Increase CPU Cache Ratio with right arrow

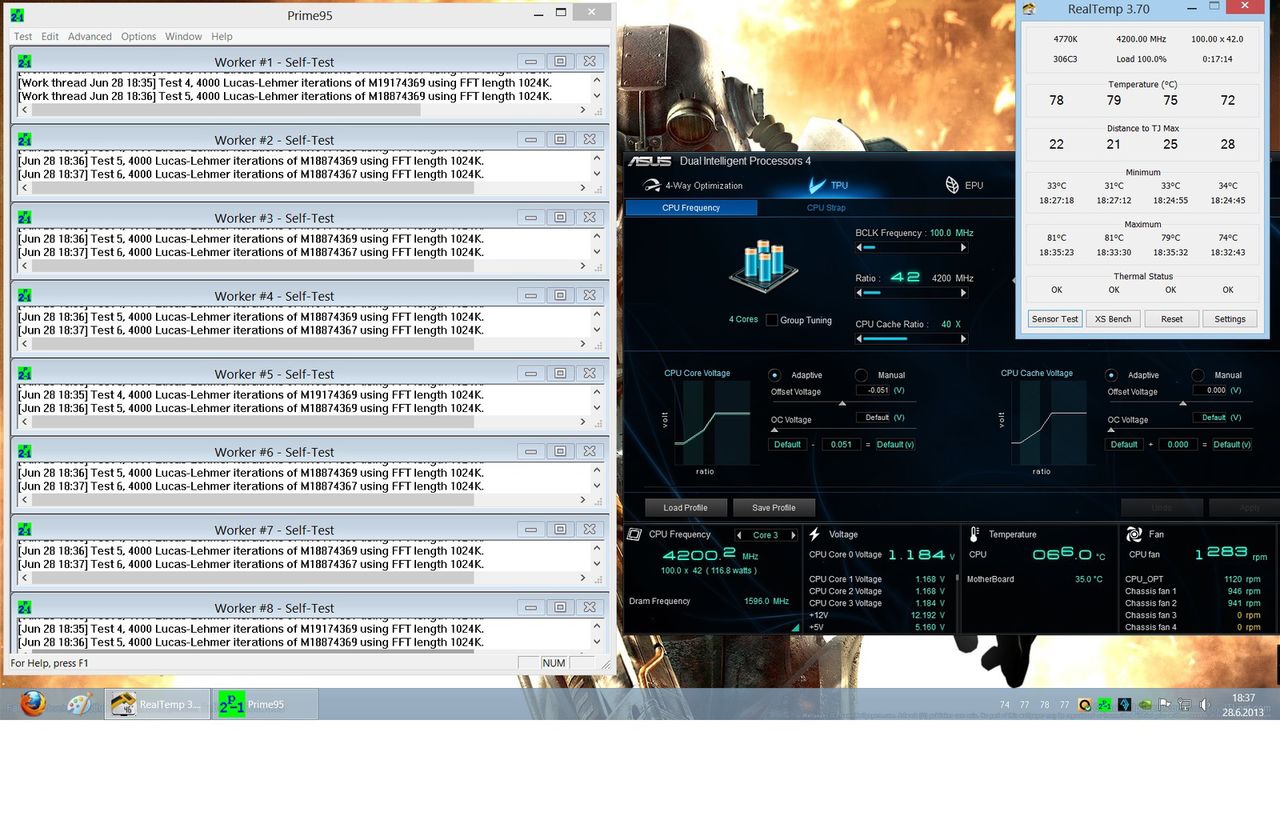tap(964, 339)
